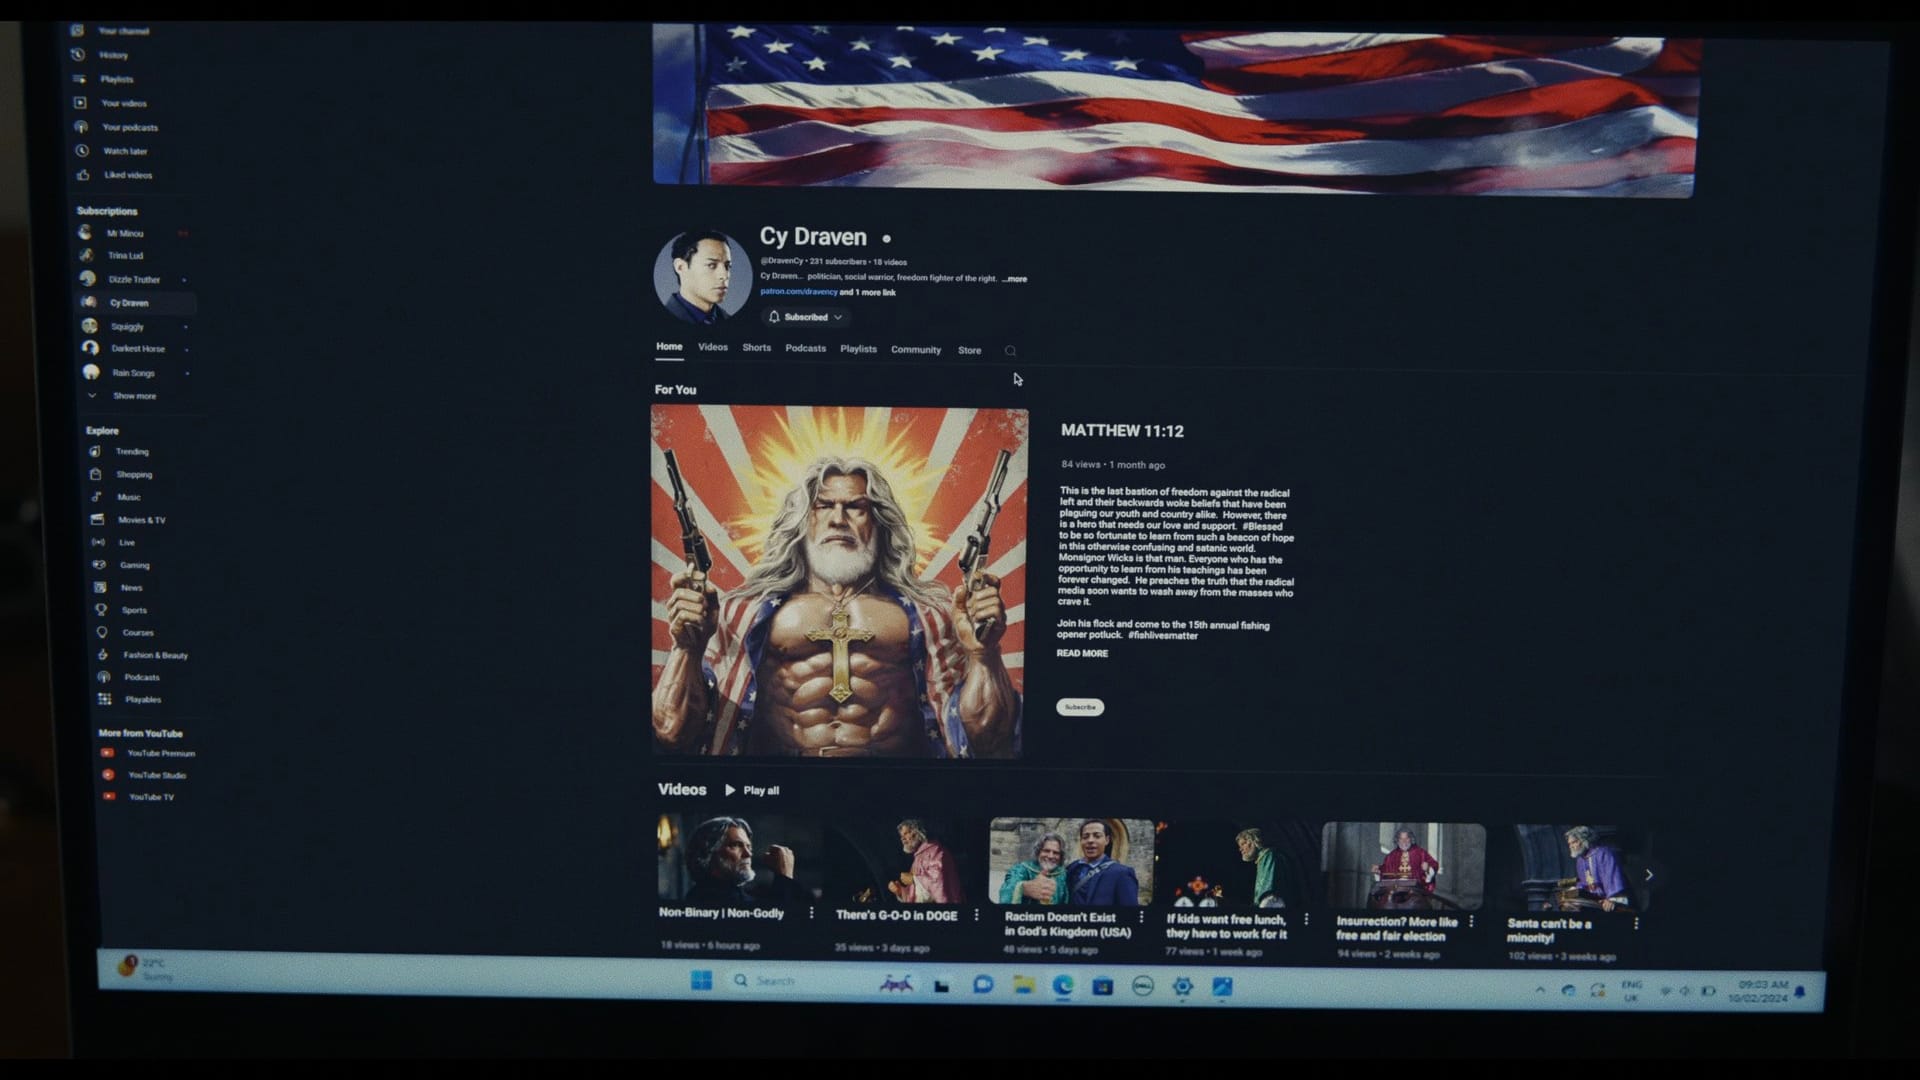Switch to the Videos tab
The height and width of the screenshot is (1080, 1920).
pos(712,347)
